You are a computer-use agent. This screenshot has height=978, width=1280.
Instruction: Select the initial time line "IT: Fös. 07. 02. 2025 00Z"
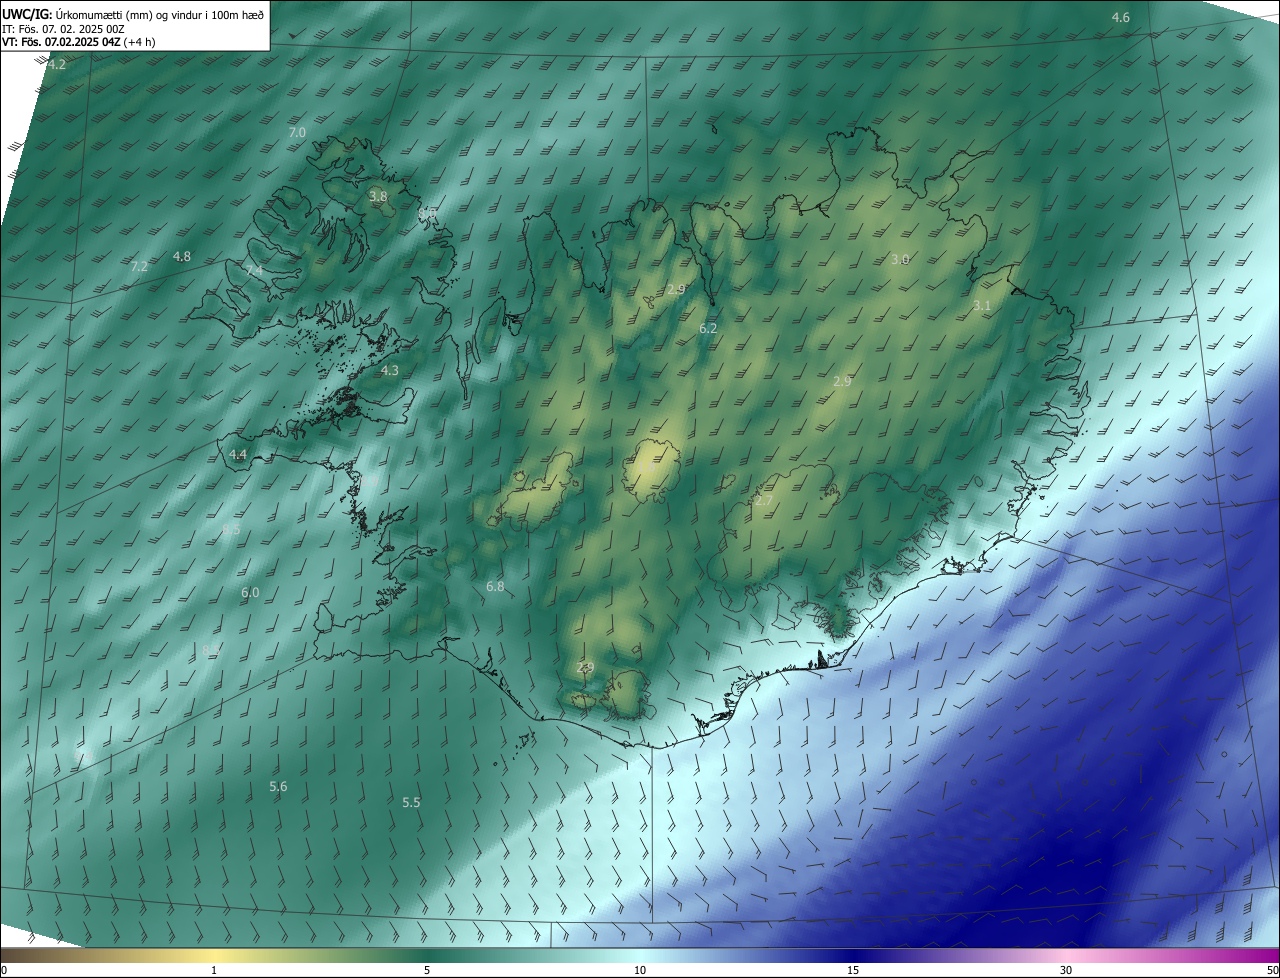pos(64,28)
